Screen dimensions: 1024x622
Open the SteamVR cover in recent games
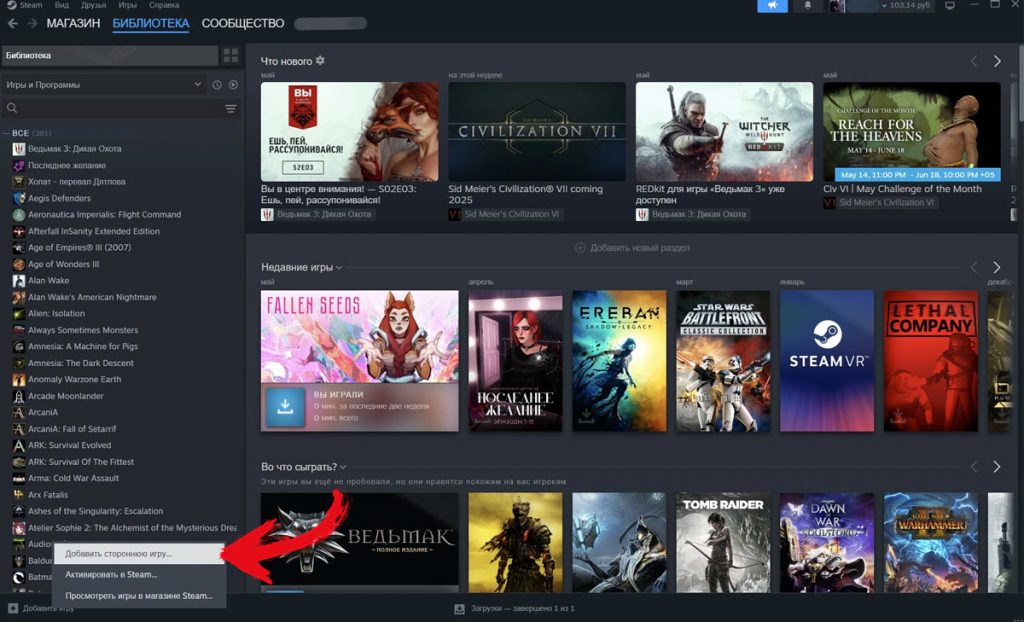(x=827, y=361)
